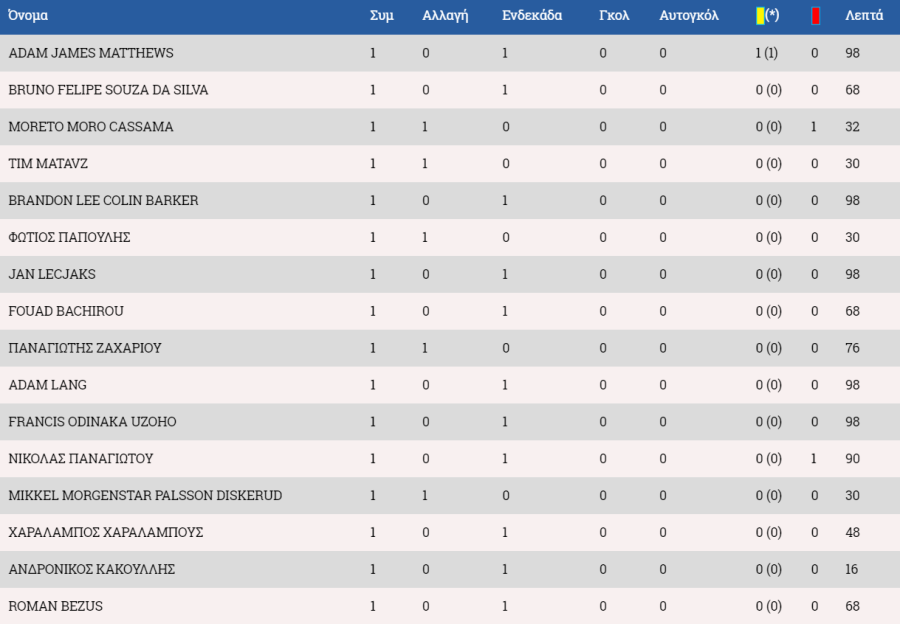Image resolution: width=900 pixels, height=624 pixels.
Task: Open ΦΩΤΙΟΣ ΠΑΠΟΥΛΗΣ player entry
Action: tap(69, 237)
